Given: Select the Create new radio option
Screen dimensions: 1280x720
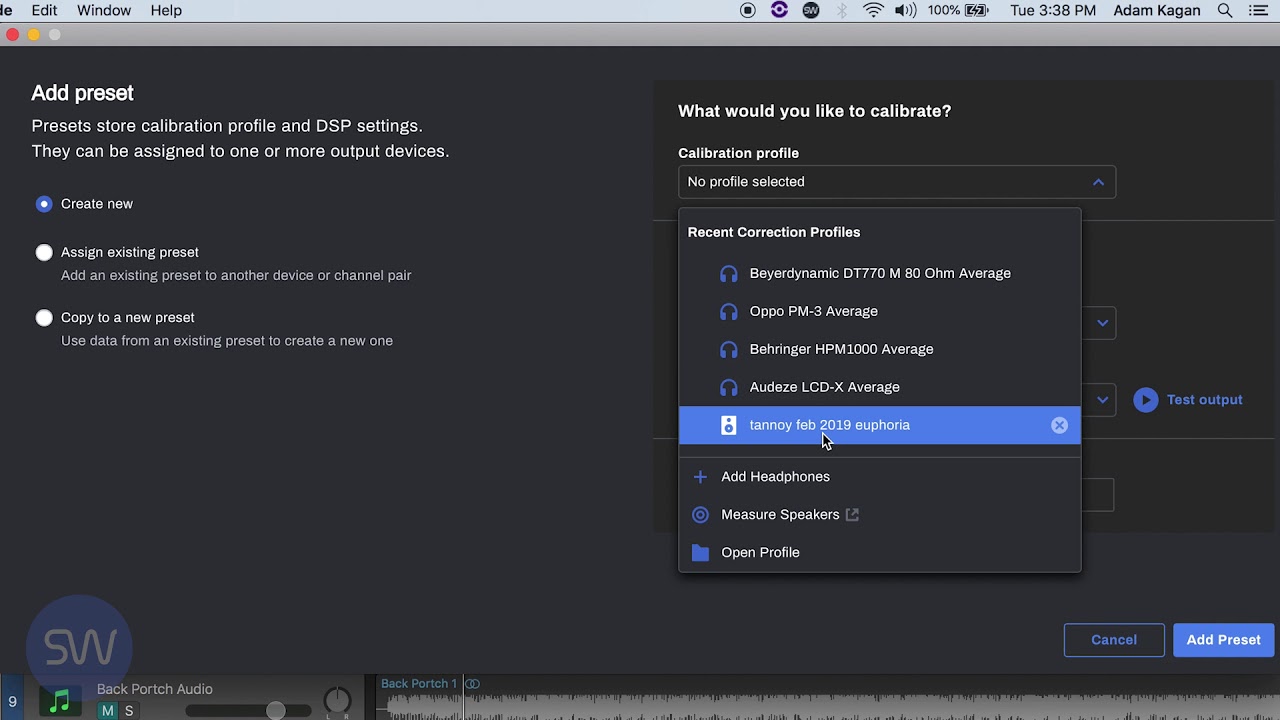Looking at the screenshot, I should pyautogui.click(x=44, y=204).
